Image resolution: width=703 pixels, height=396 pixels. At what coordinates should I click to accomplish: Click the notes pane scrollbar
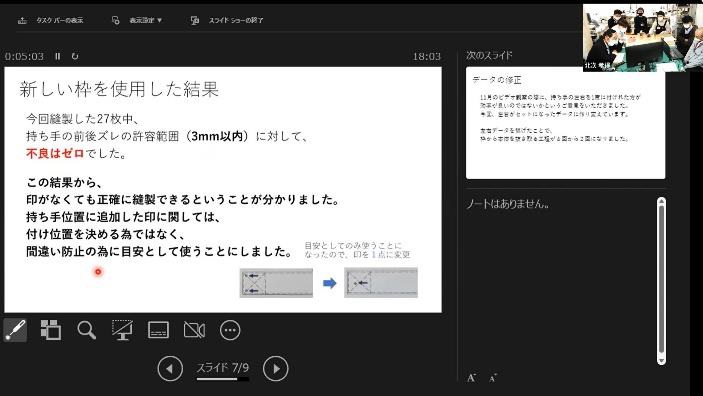coord(661,280)
